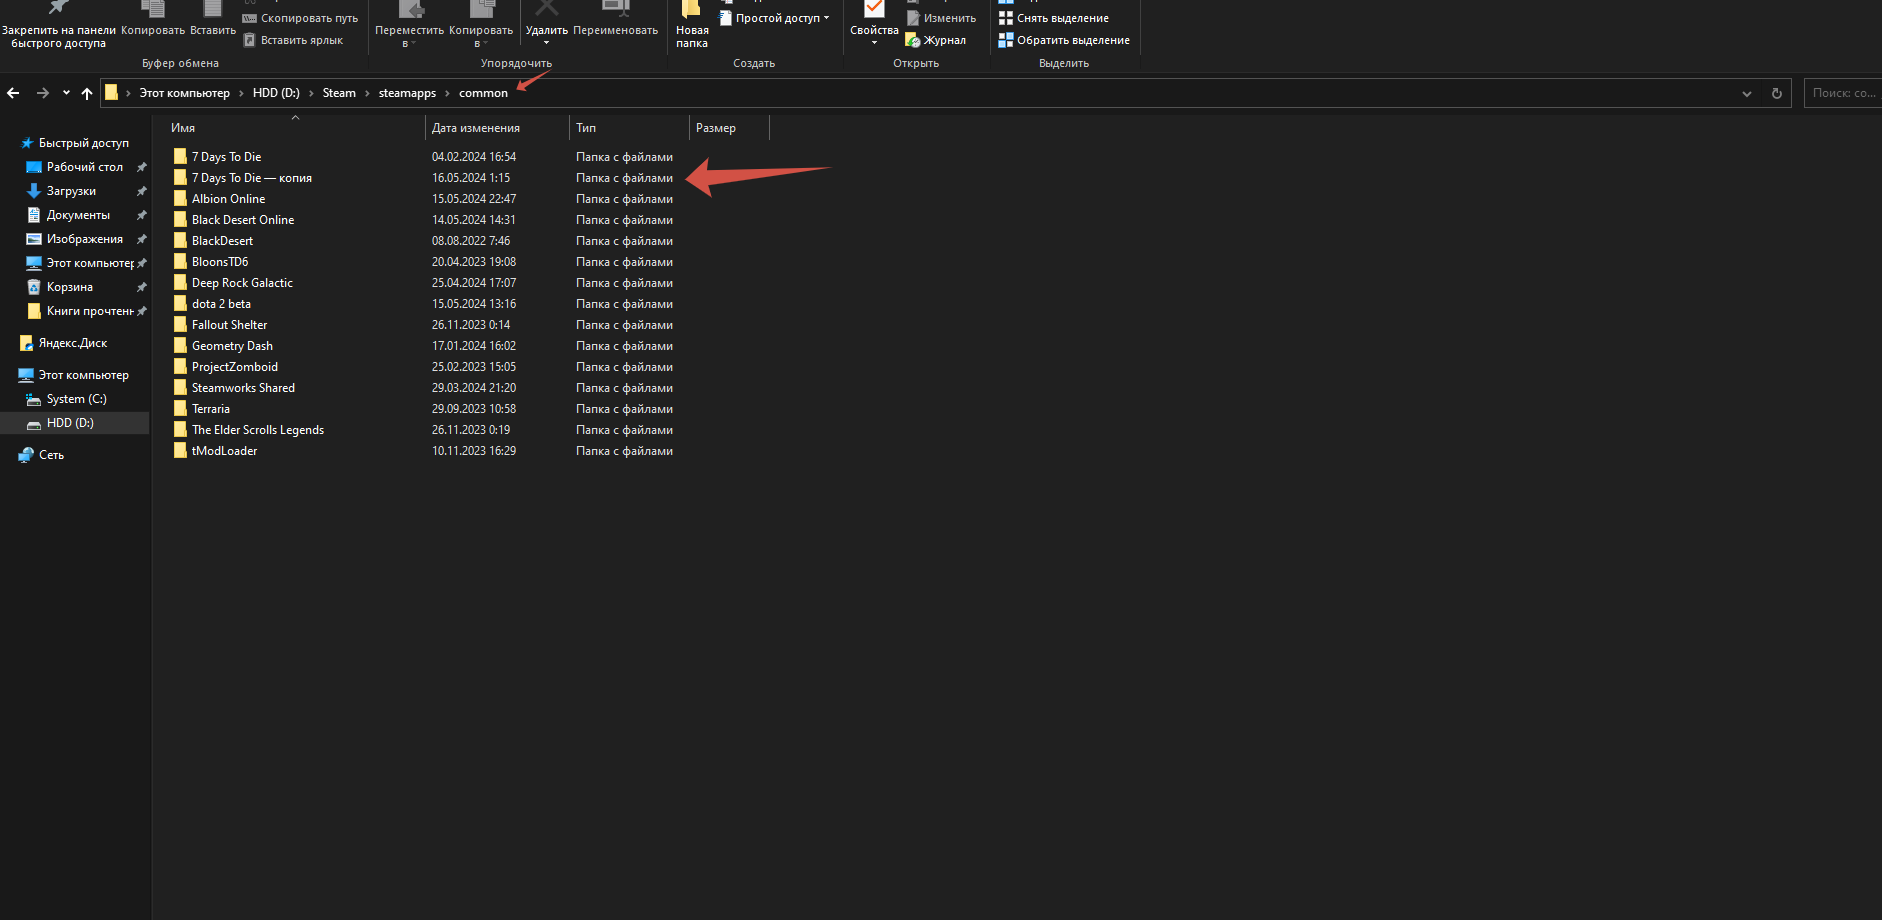This screenshot has width=1882, height=920.
Task: Click the Сеть network icon
Action: 26,455
